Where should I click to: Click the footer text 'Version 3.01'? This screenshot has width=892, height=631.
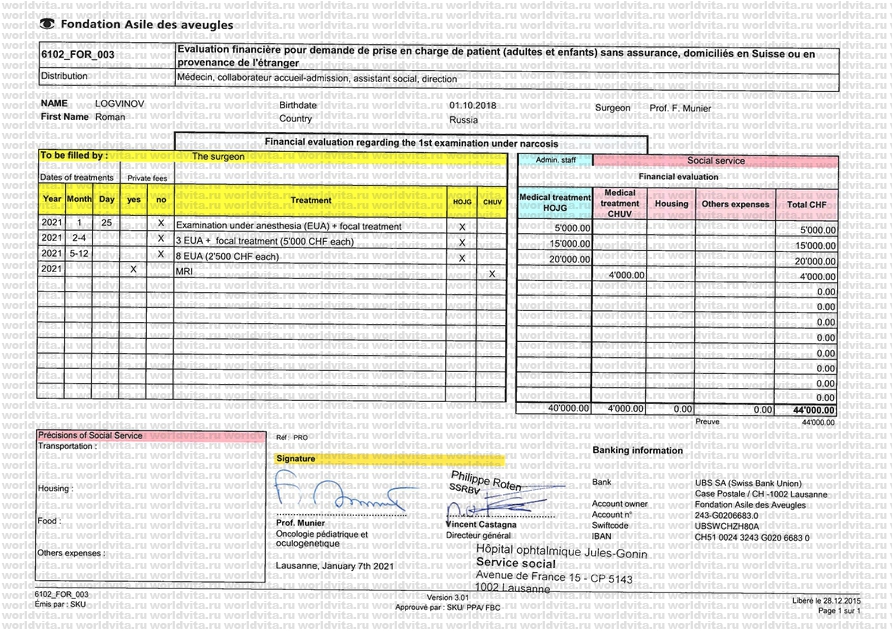448,597
